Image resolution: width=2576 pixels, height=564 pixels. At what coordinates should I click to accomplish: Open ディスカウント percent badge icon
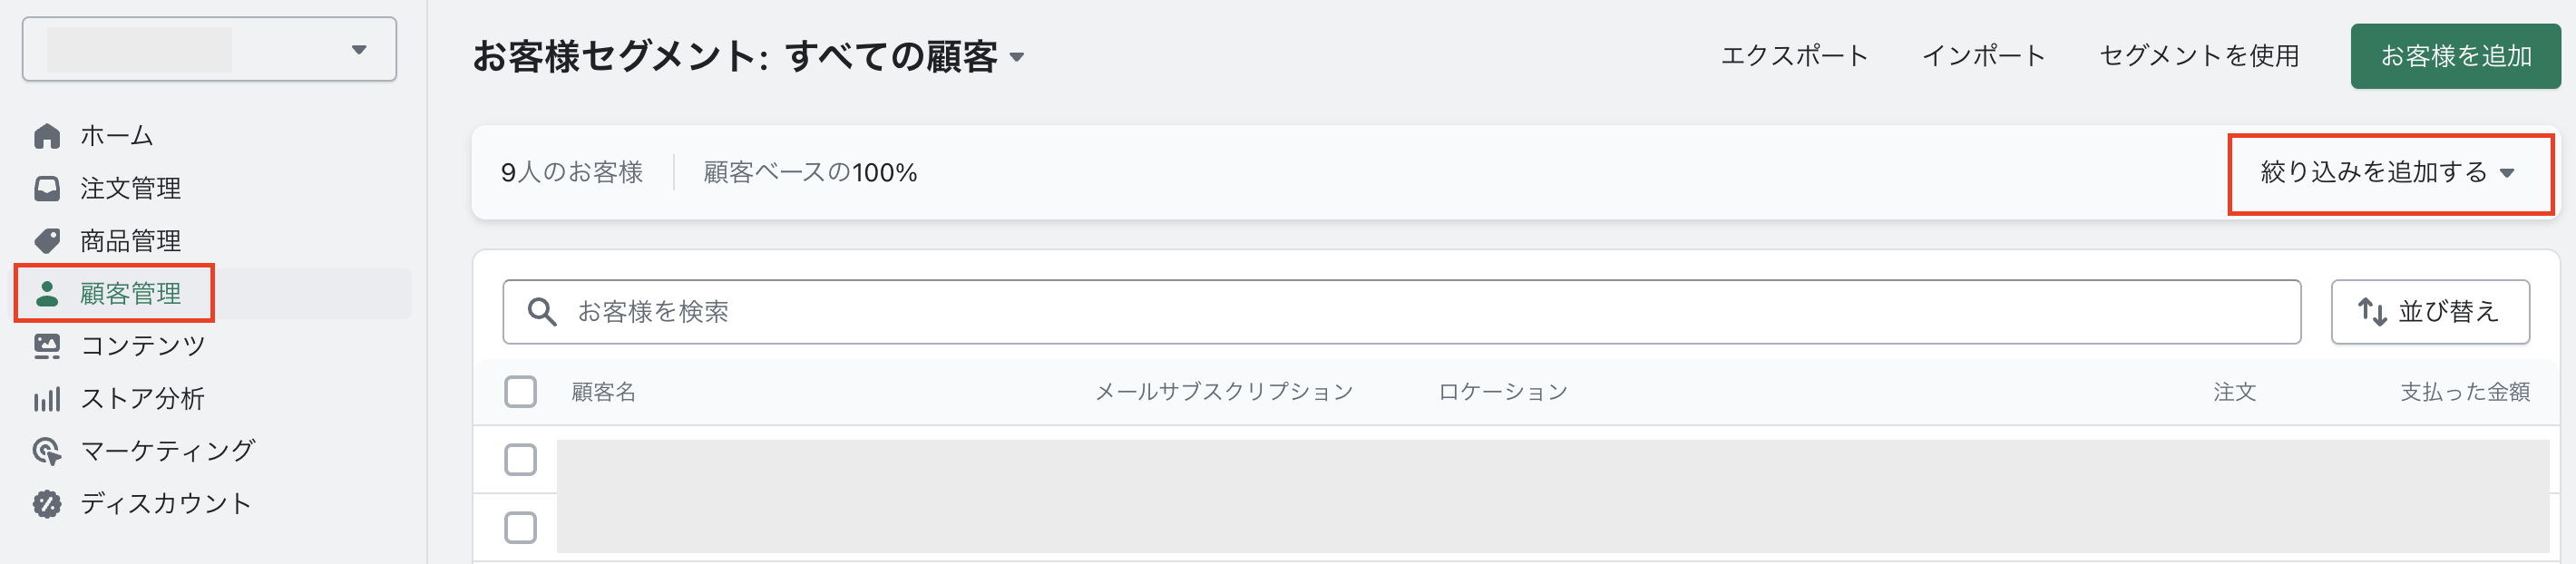pyautogui.click(x=47, y=504)
